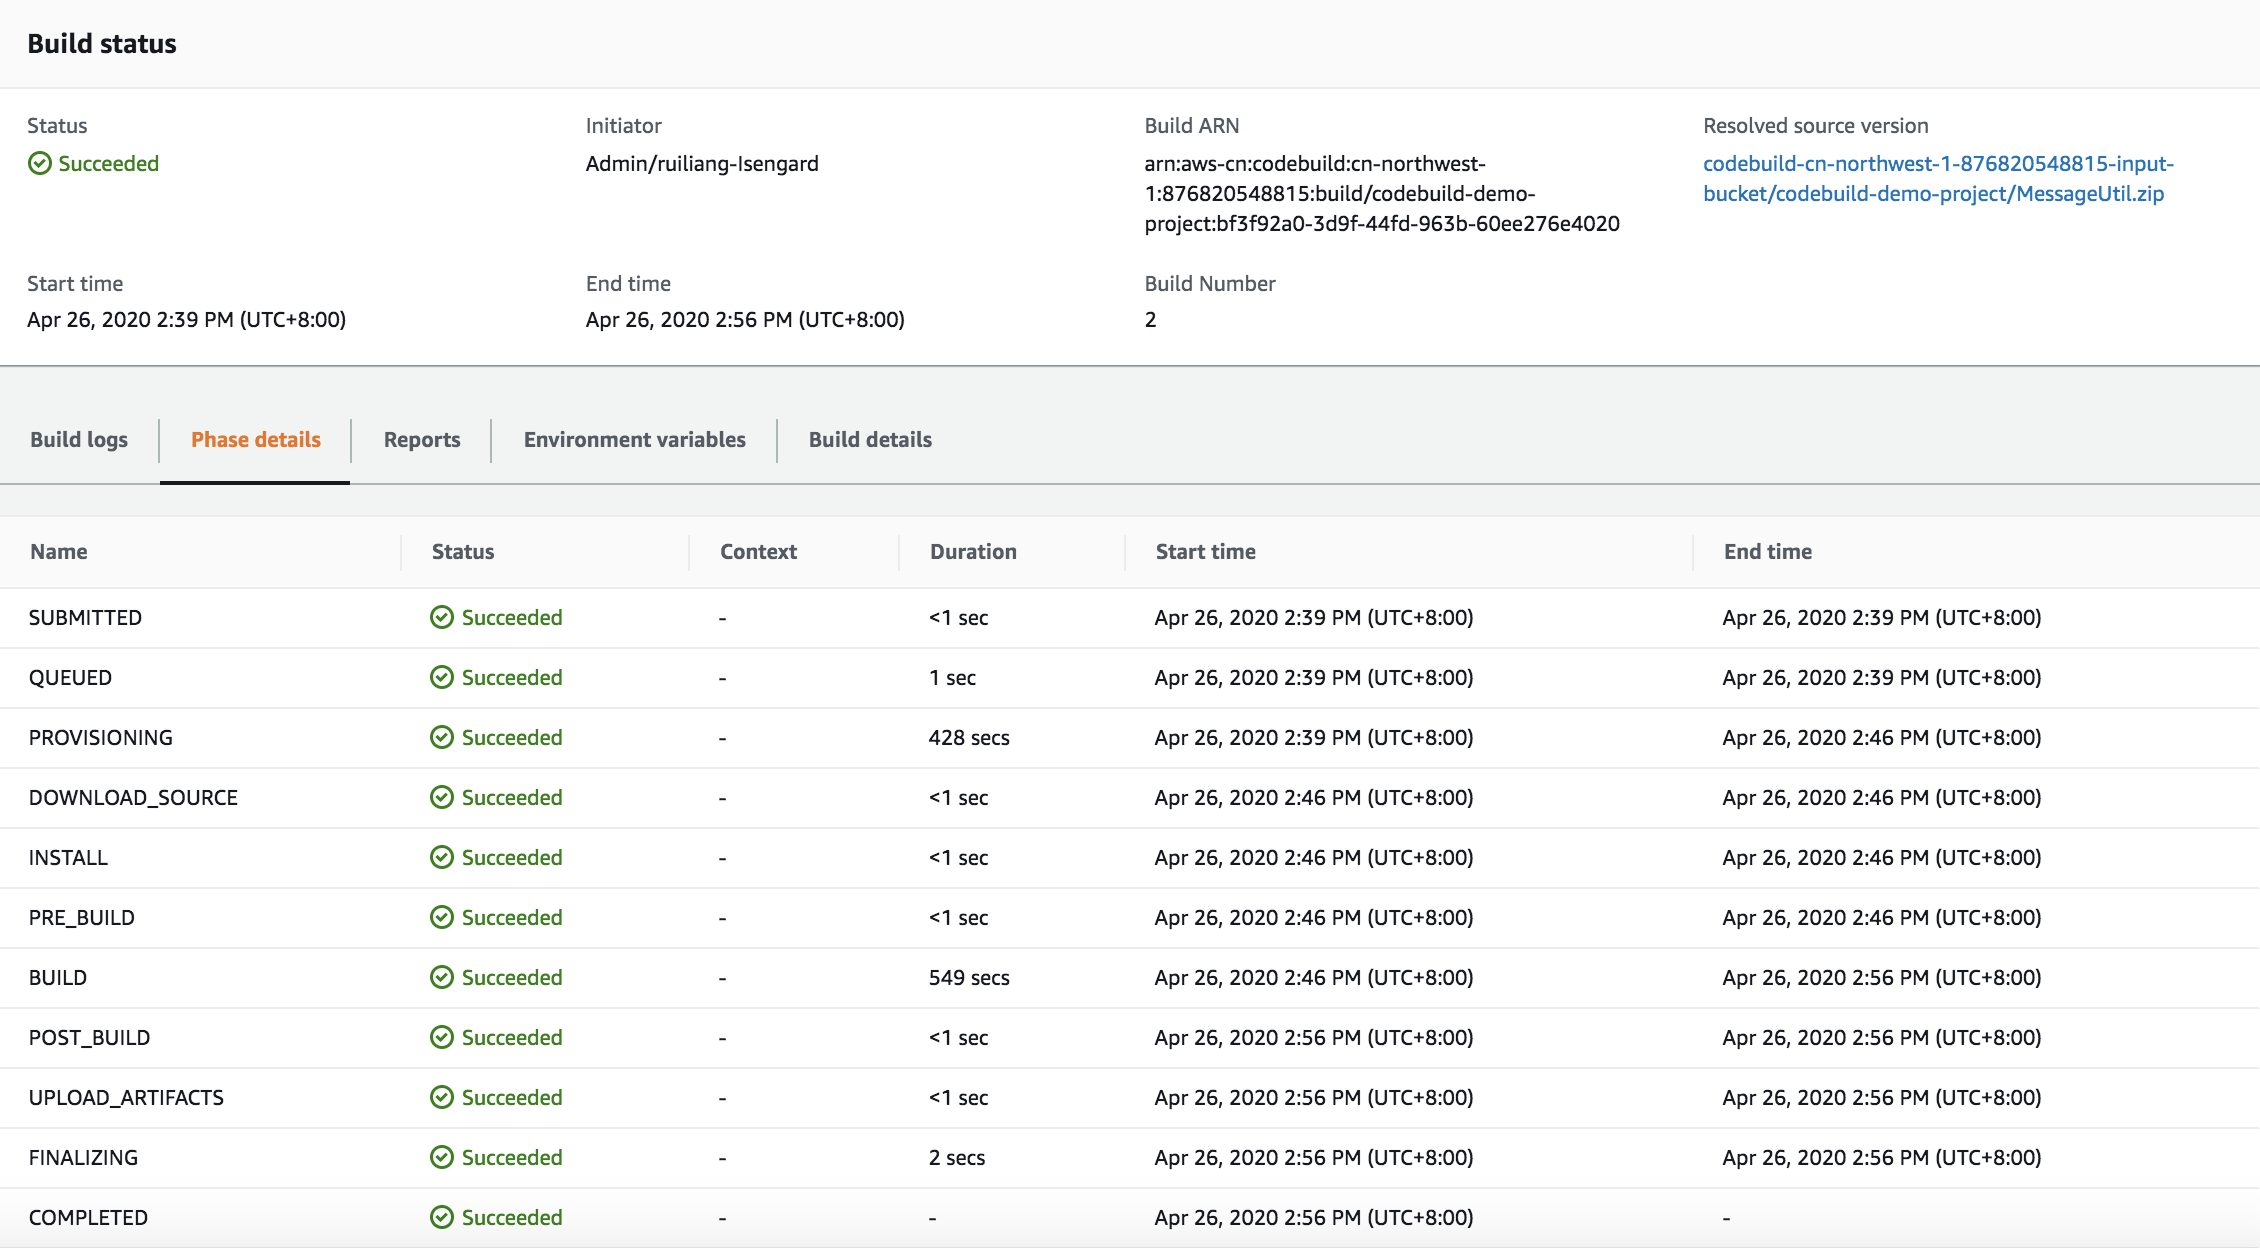Click the PROVISIONING row success check icon
The image size is (2260, 1248).
click(x=442, y=737)
